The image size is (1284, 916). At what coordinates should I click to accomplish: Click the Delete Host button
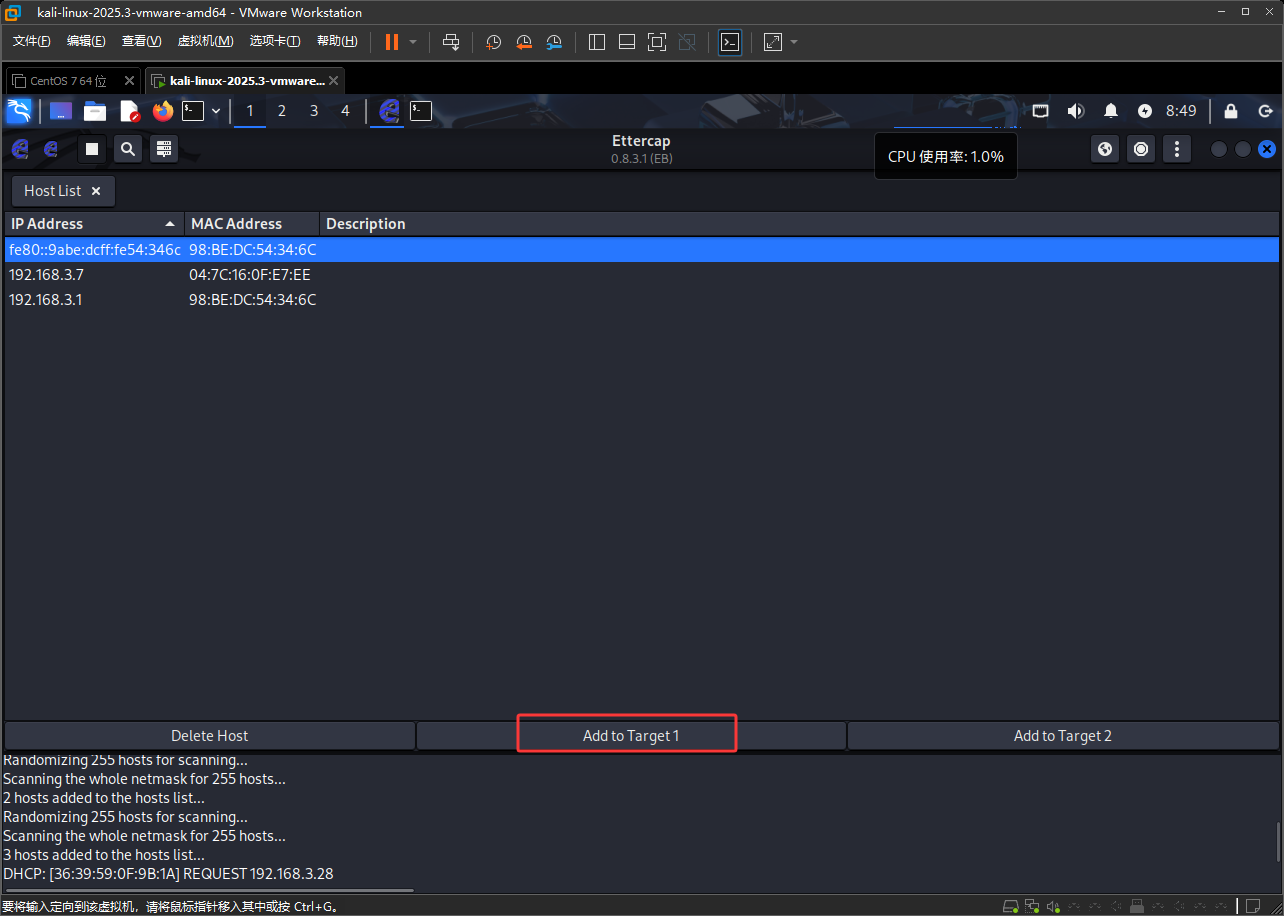(210, 736)
